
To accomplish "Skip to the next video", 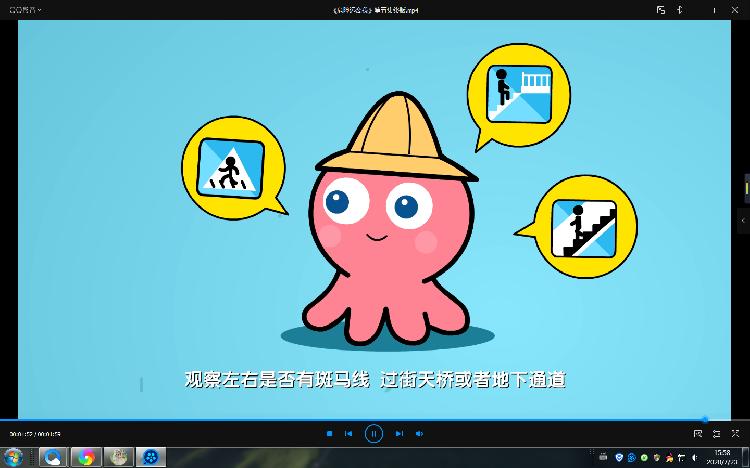I will 399,434.
